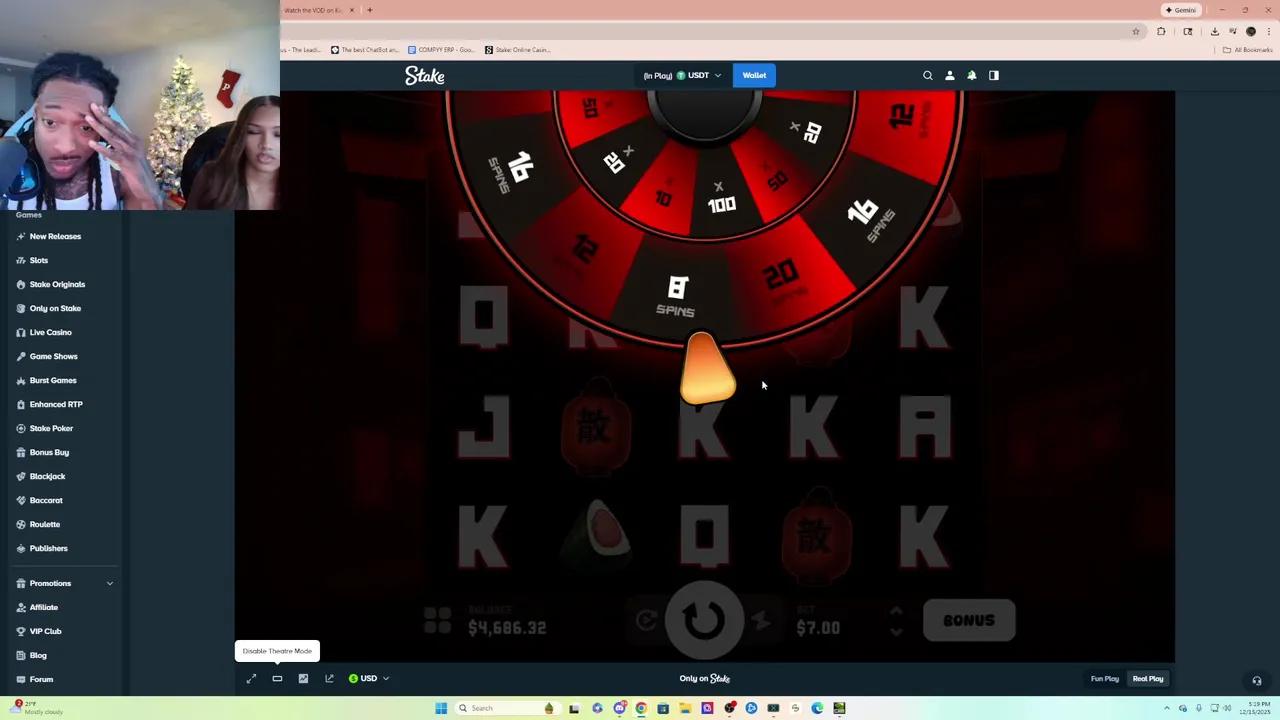This screenshot has height=720, width=1280.
Task: Open the autoplay spin icon
Action: (x=646, y=621)
